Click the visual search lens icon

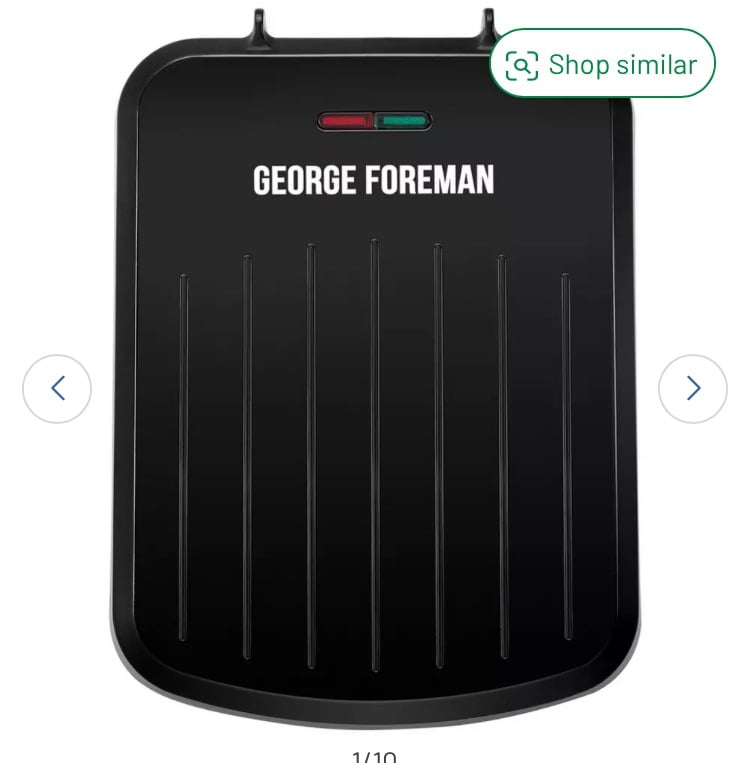click(x=522, y=65)
